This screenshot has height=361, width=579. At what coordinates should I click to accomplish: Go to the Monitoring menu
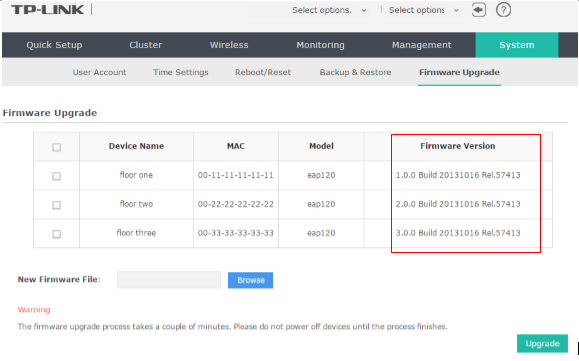[x=320, y=45]
